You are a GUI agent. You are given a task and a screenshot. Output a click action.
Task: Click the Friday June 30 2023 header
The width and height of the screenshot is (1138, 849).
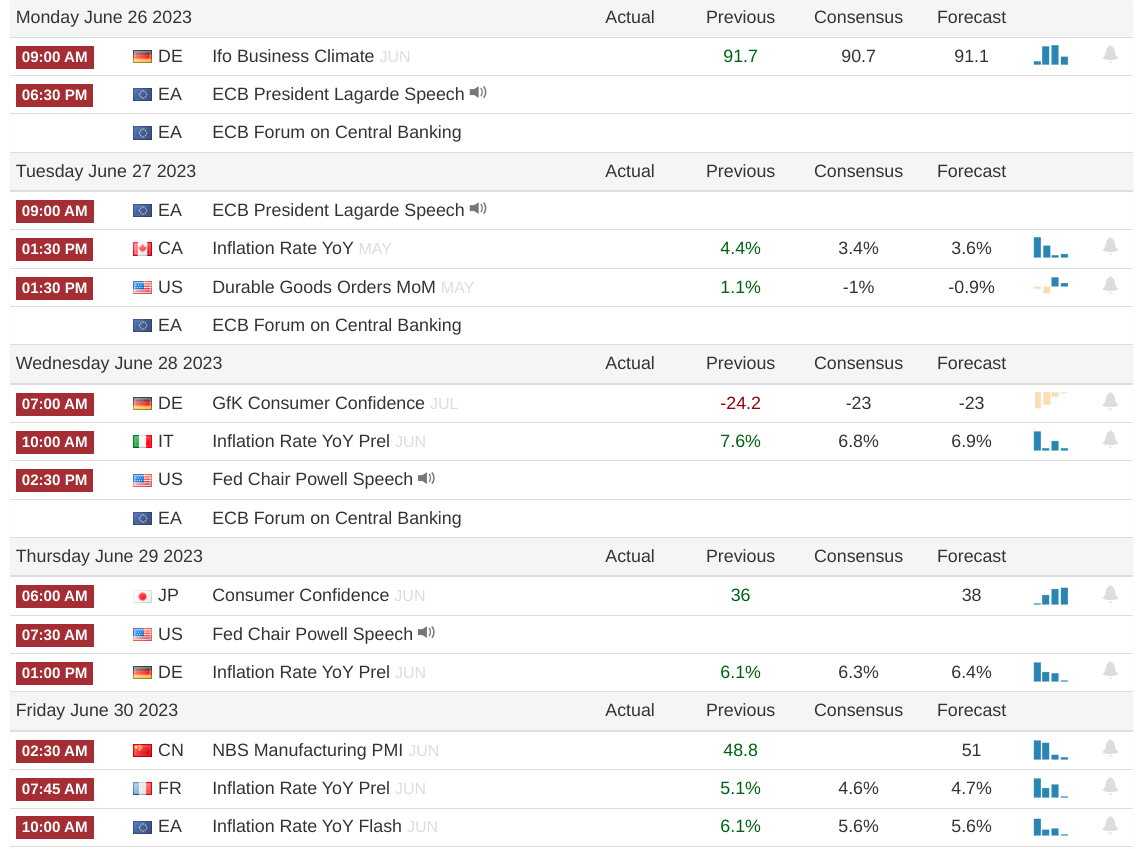[97, 710]
